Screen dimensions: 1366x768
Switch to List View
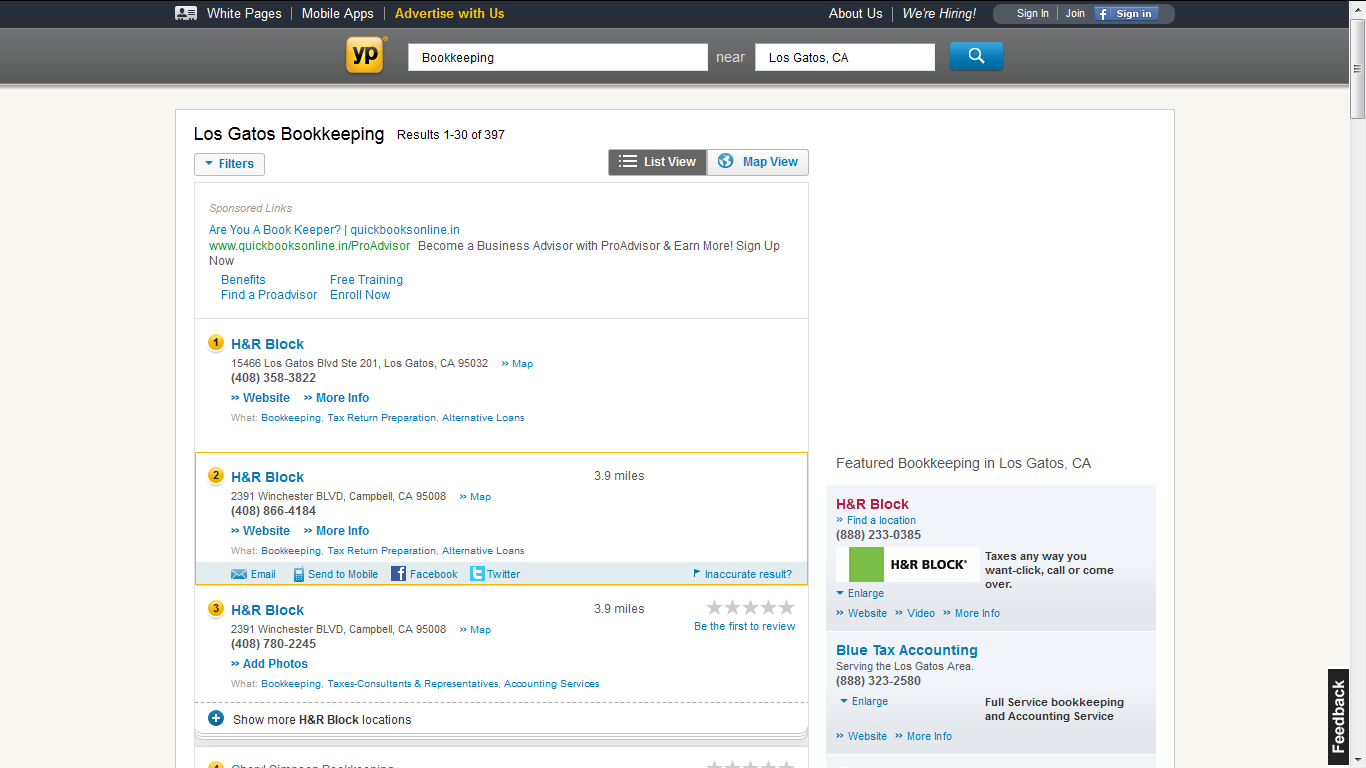657,162
